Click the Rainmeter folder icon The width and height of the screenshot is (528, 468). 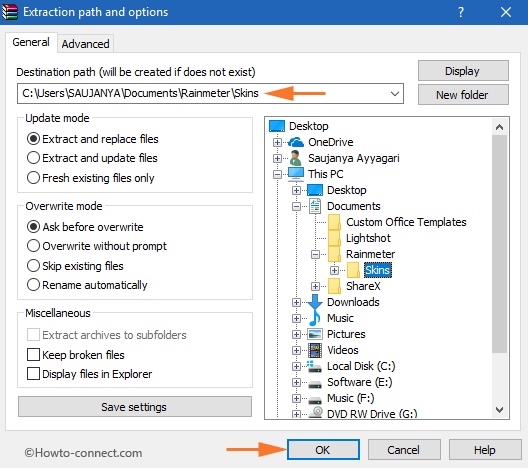(x=334, y=254)
